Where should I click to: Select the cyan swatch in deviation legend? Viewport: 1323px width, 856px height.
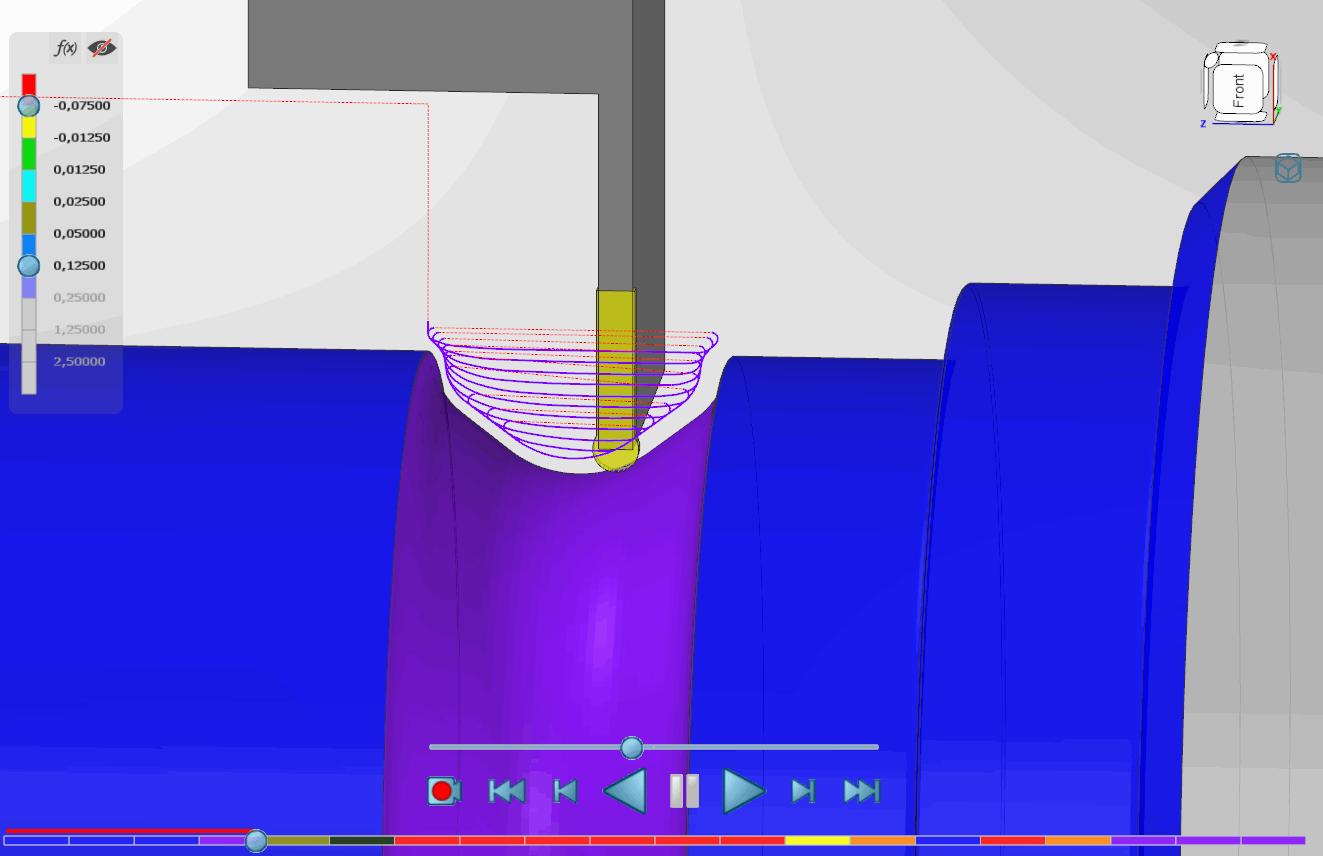29,185
